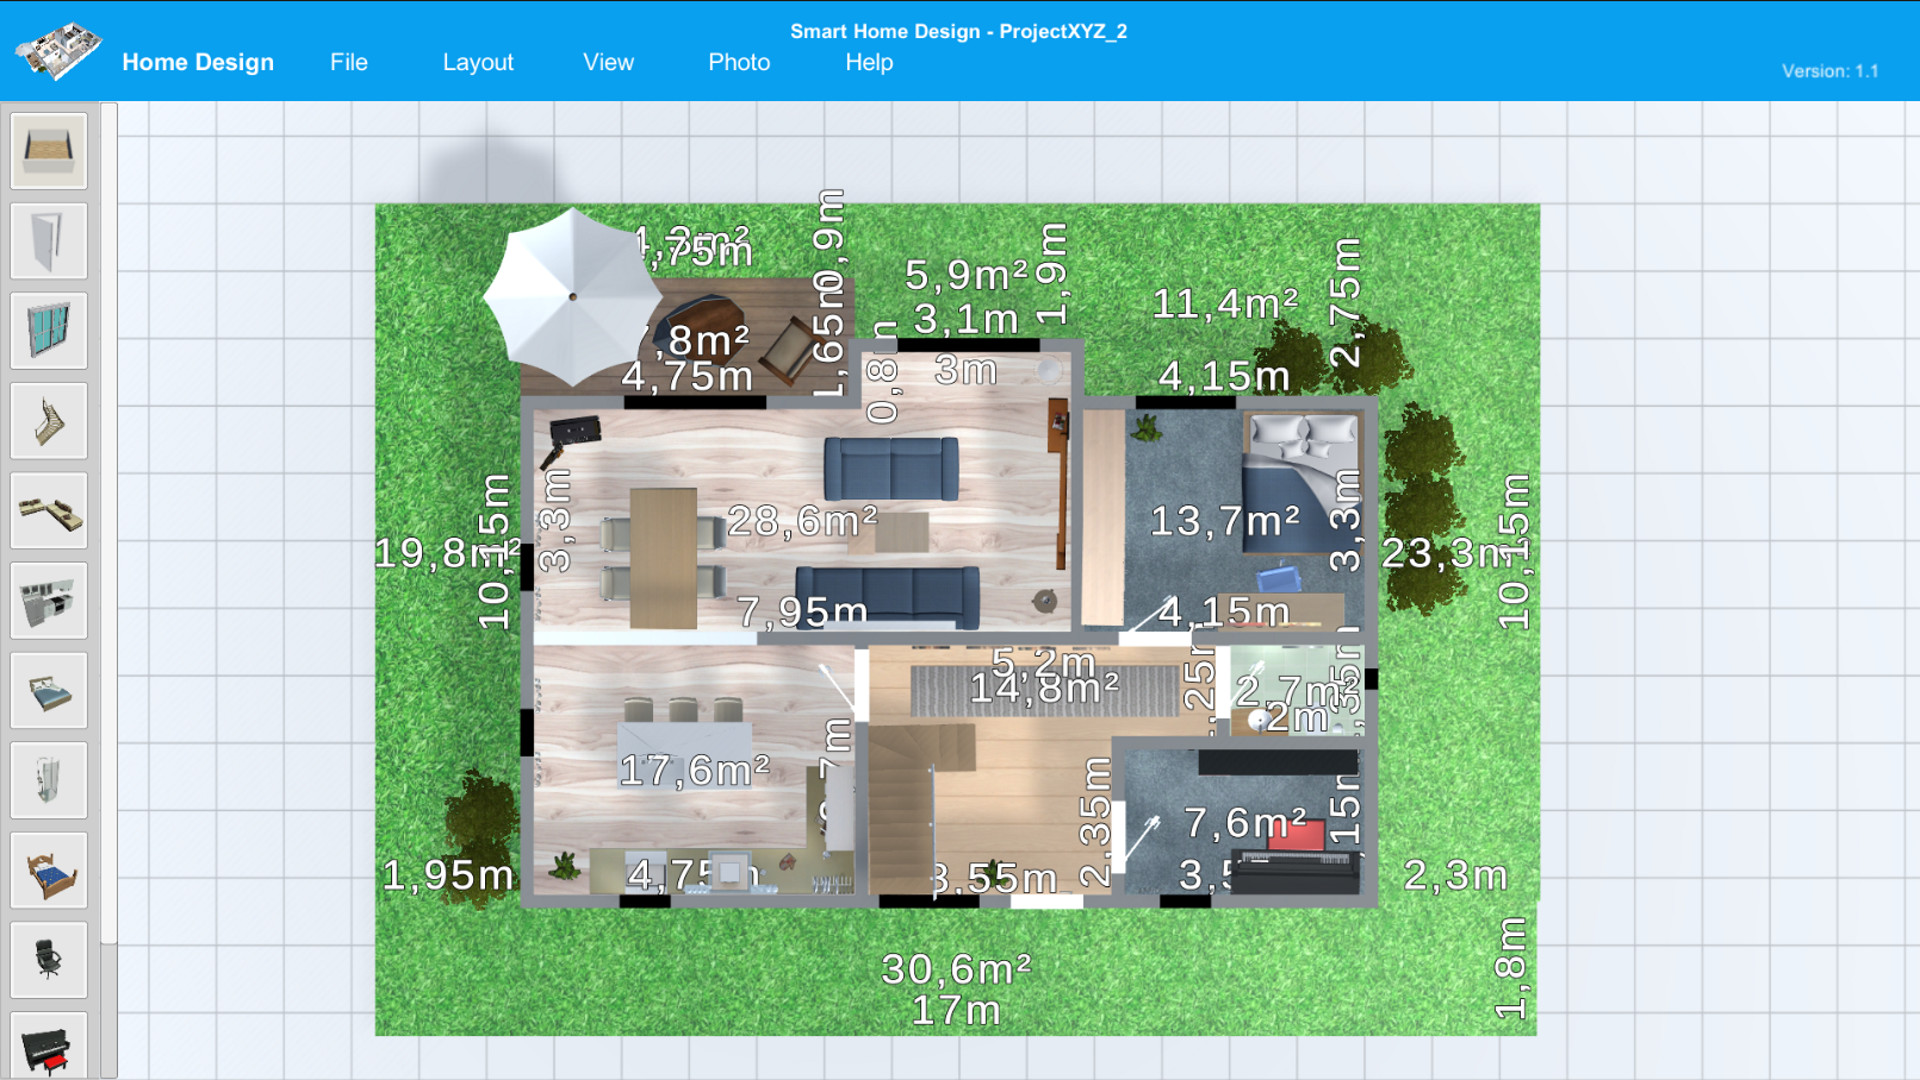
Task: Open the File menu
Action: tap(348, 62)
